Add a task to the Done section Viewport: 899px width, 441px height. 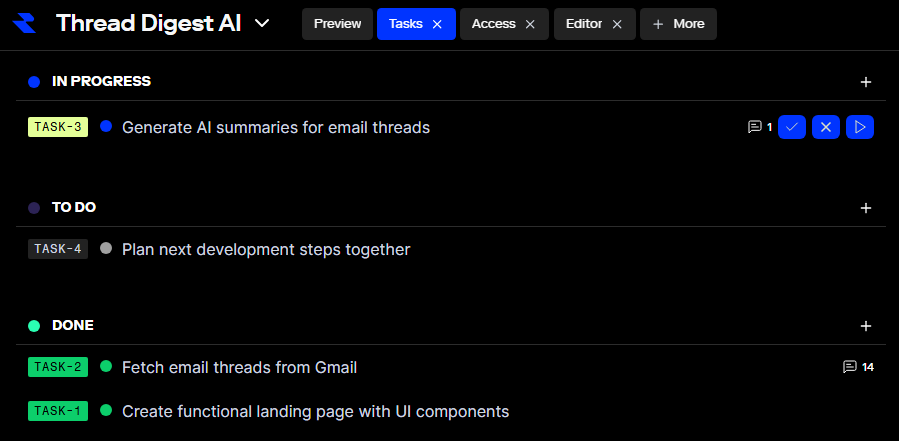pyautogui.click(x=866, y=326)
